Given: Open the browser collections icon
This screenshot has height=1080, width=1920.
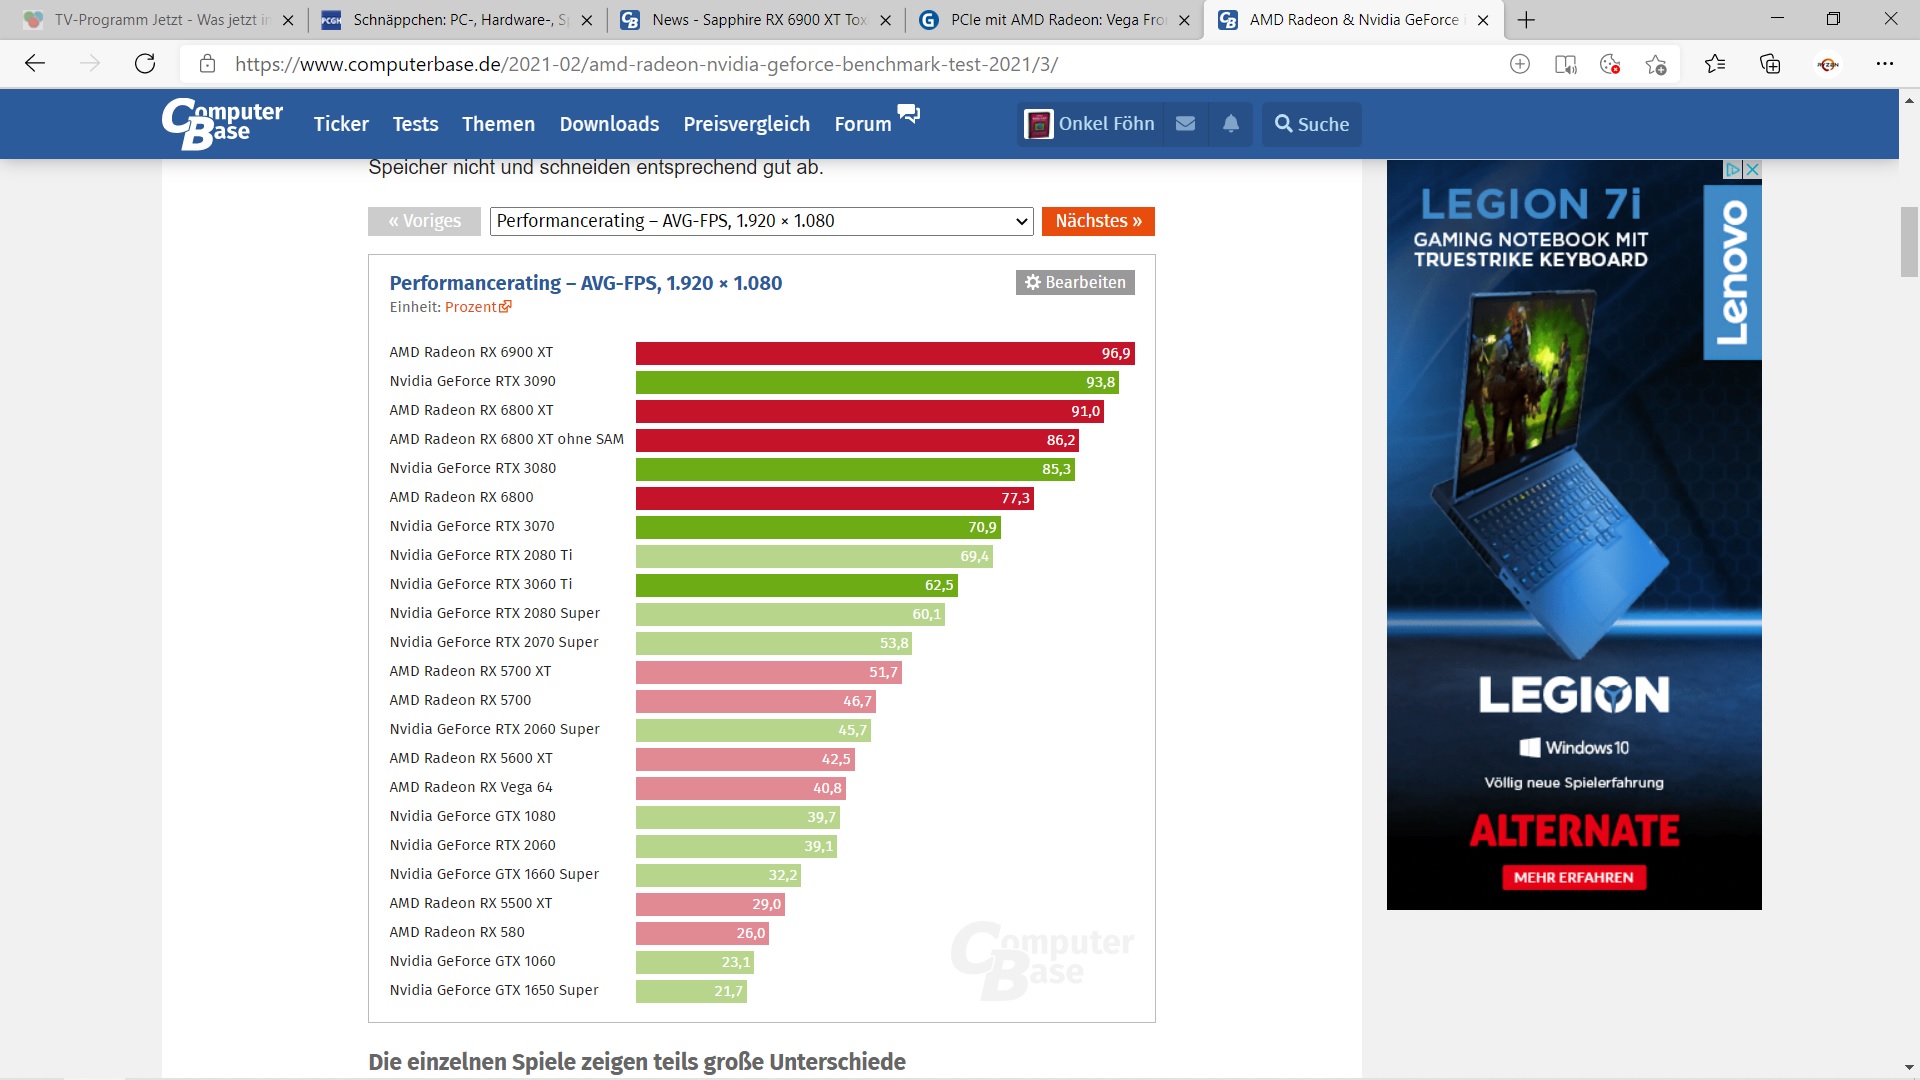Looking at the screenshot, I should (x=1770, y=64).
